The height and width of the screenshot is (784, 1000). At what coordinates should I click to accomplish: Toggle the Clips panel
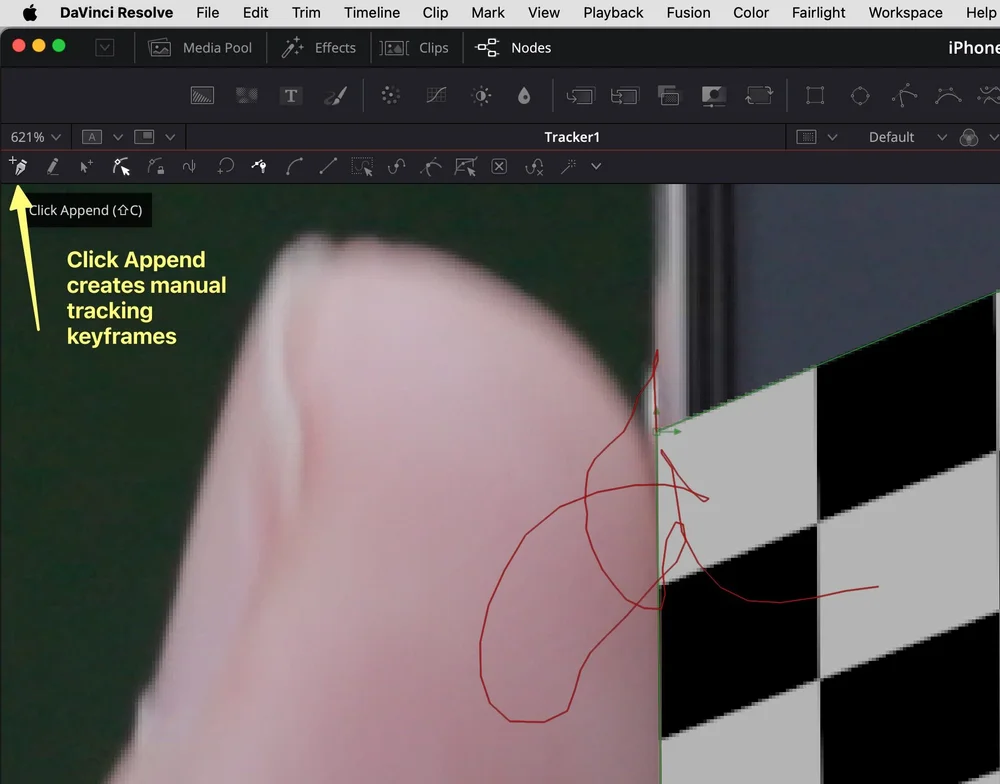(415, 47)
